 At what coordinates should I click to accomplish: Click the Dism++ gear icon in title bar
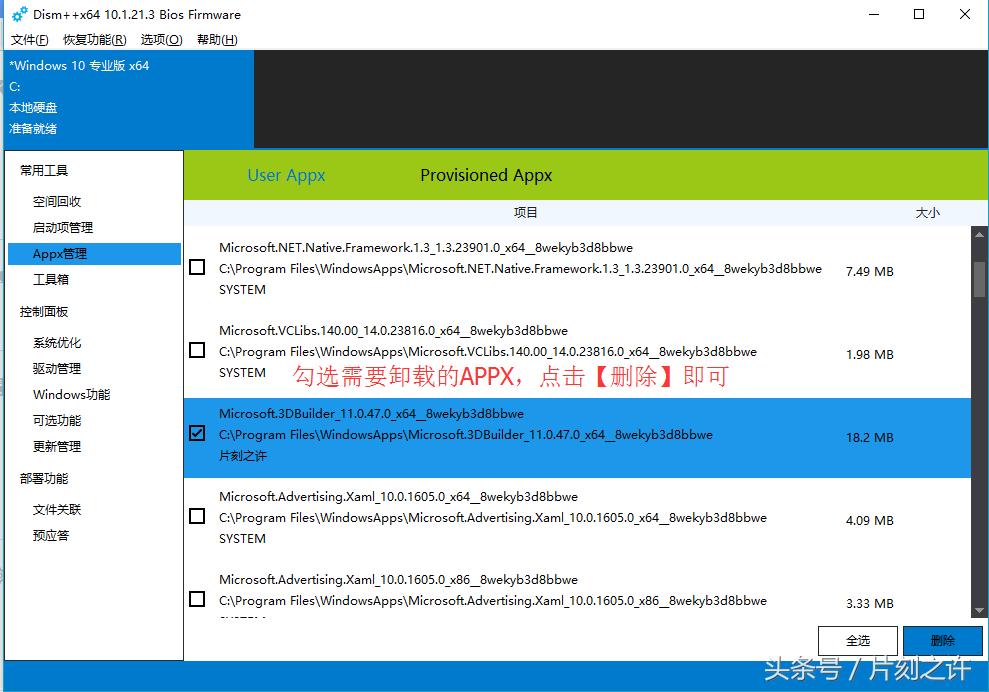[x=20, y=14]
